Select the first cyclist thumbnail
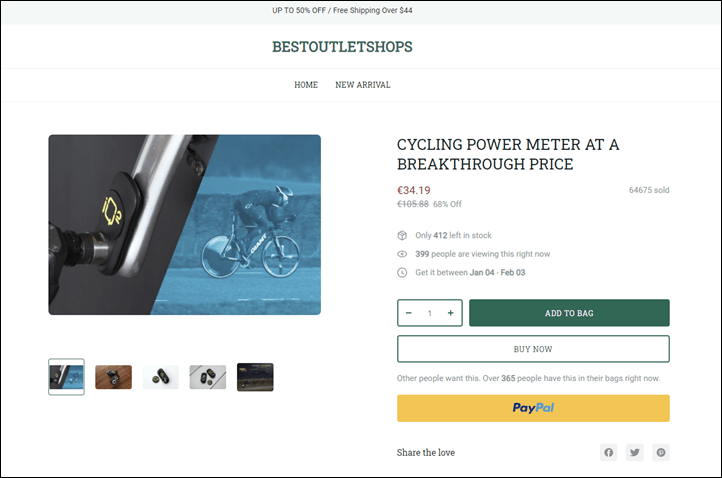The image size is (722, 478). click(x=66, y=377)
